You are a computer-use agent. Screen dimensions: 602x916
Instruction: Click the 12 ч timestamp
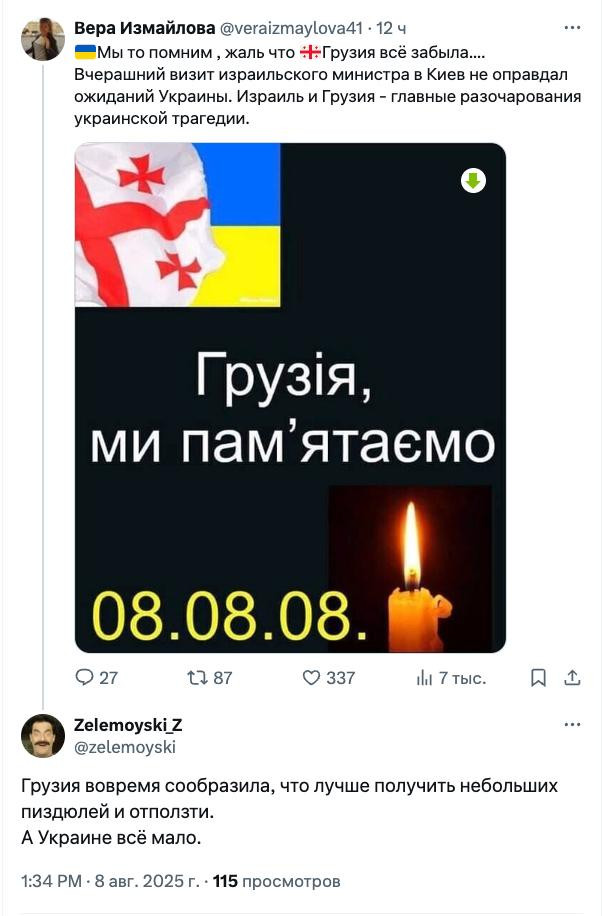(391, 27)
